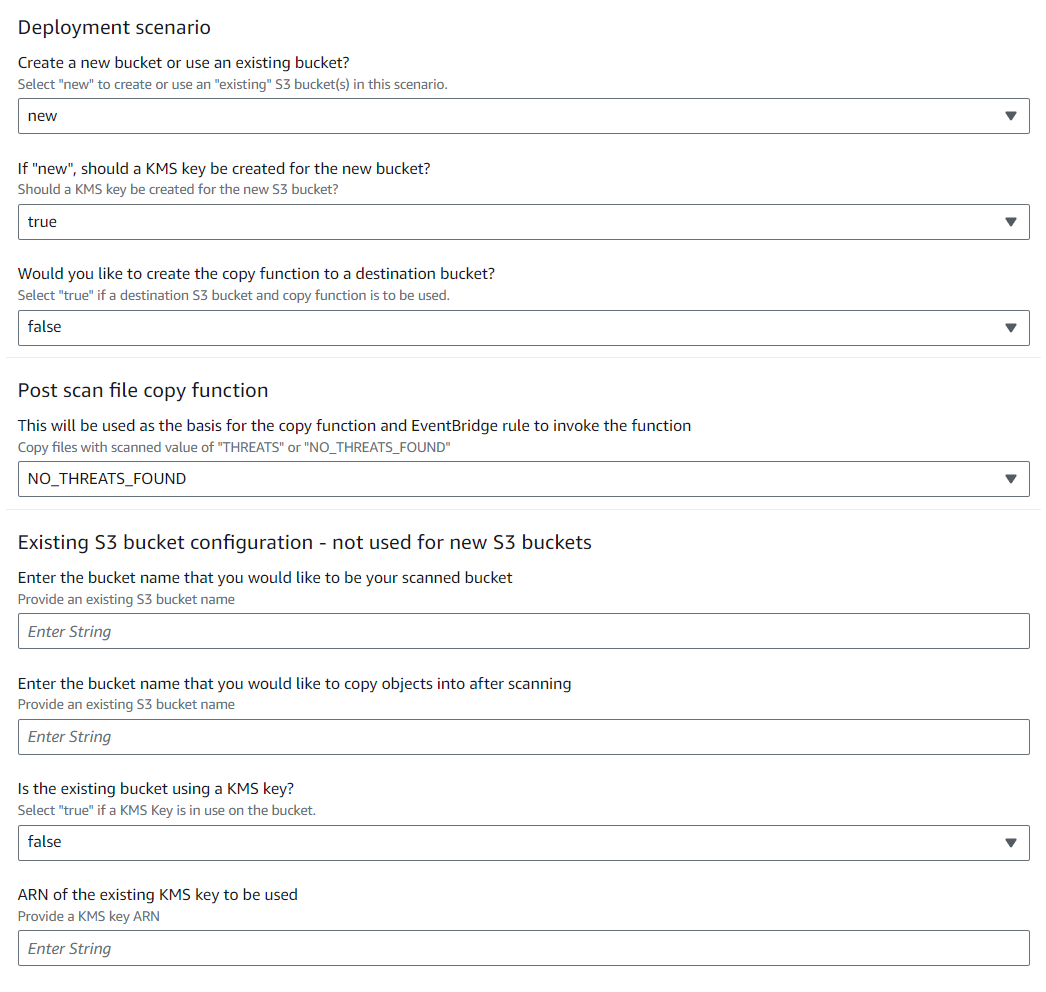The image size is (1046, 992).
Task: Click the 'Provide a KMS key ARN' helper text
Action: (x=89, y=917)
